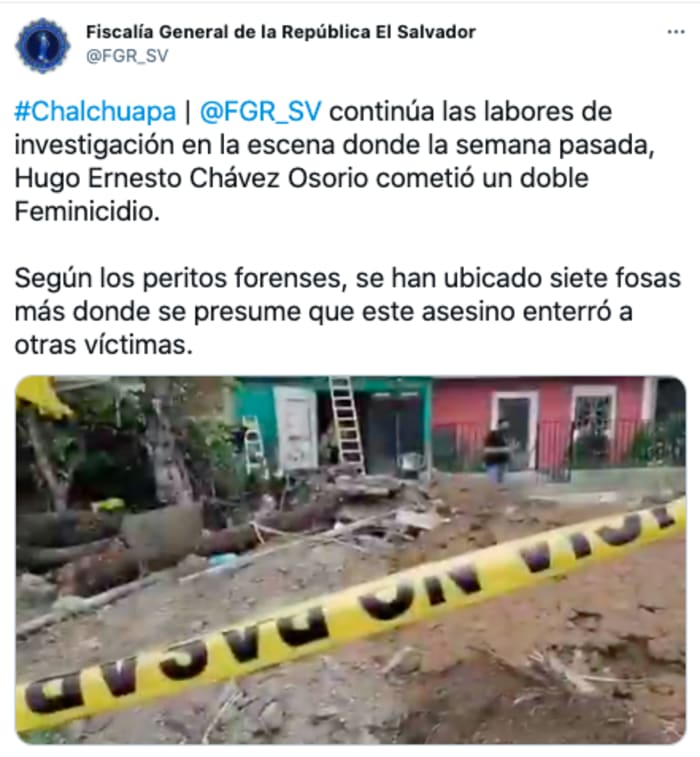Open the crime scene media thumbnail
The height and width of the screenshot is (757, 700).
[x=350, y=560]
